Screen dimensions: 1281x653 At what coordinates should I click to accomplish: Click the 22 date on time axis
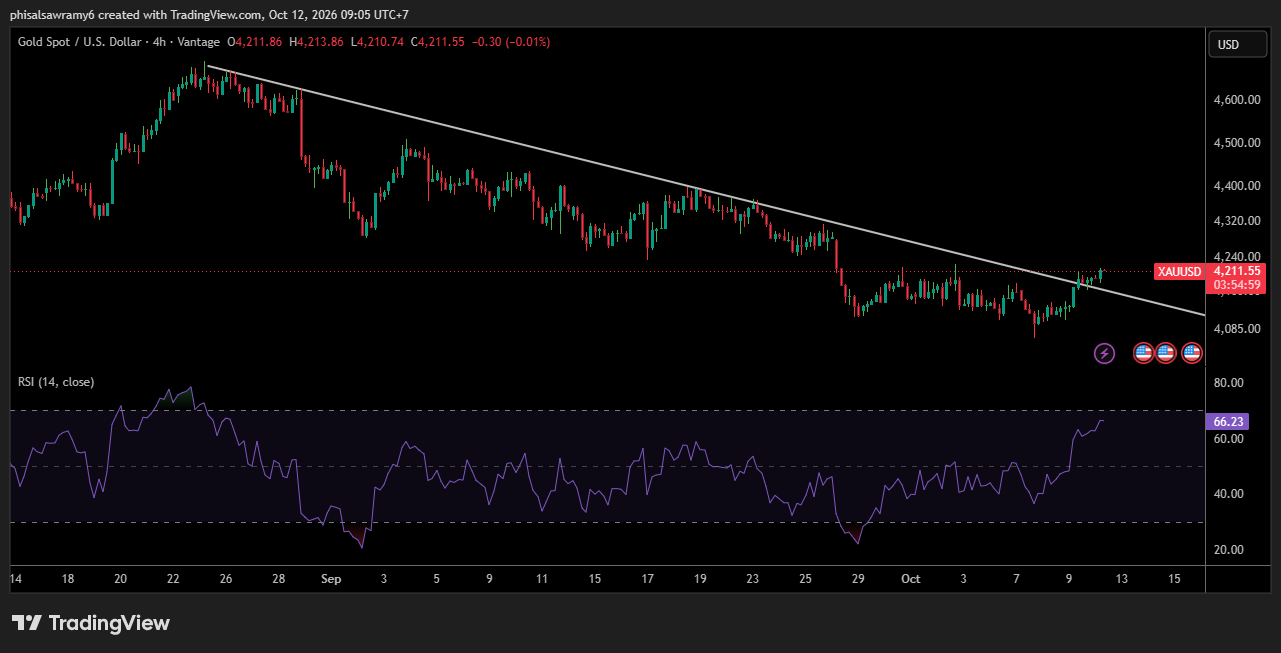click(173, 579)
